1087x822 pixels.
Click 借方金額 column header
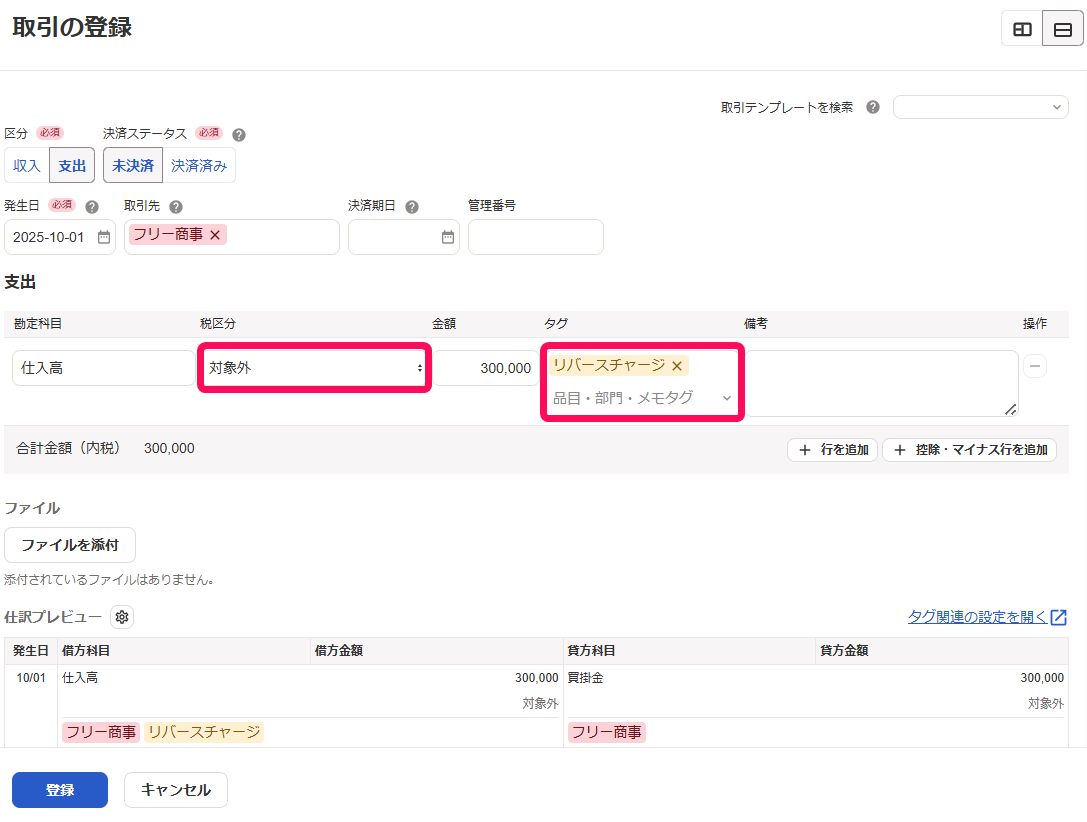tap(339, 651)
